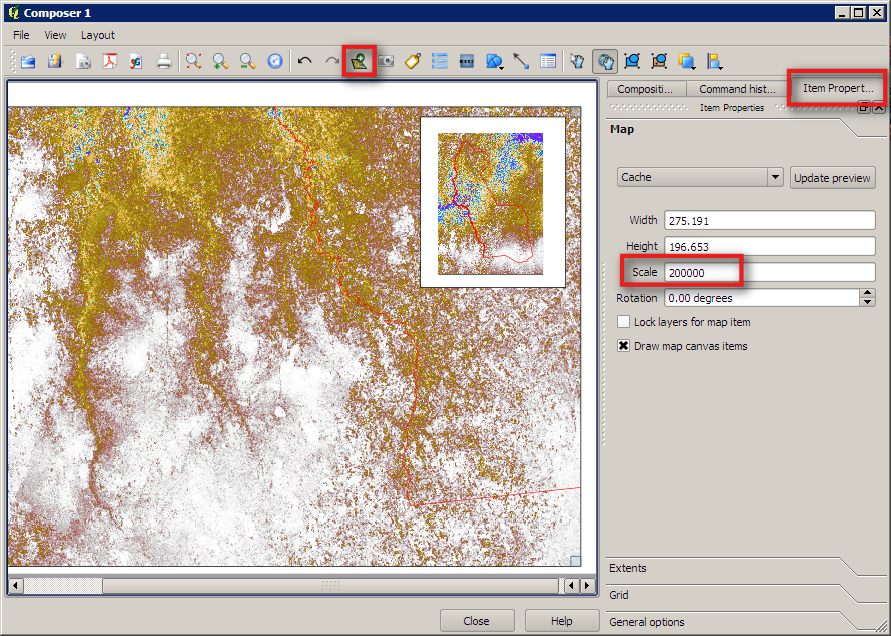The image size is (891, 636).
Task: Select the Add Label tool
Action: (412, 60)
